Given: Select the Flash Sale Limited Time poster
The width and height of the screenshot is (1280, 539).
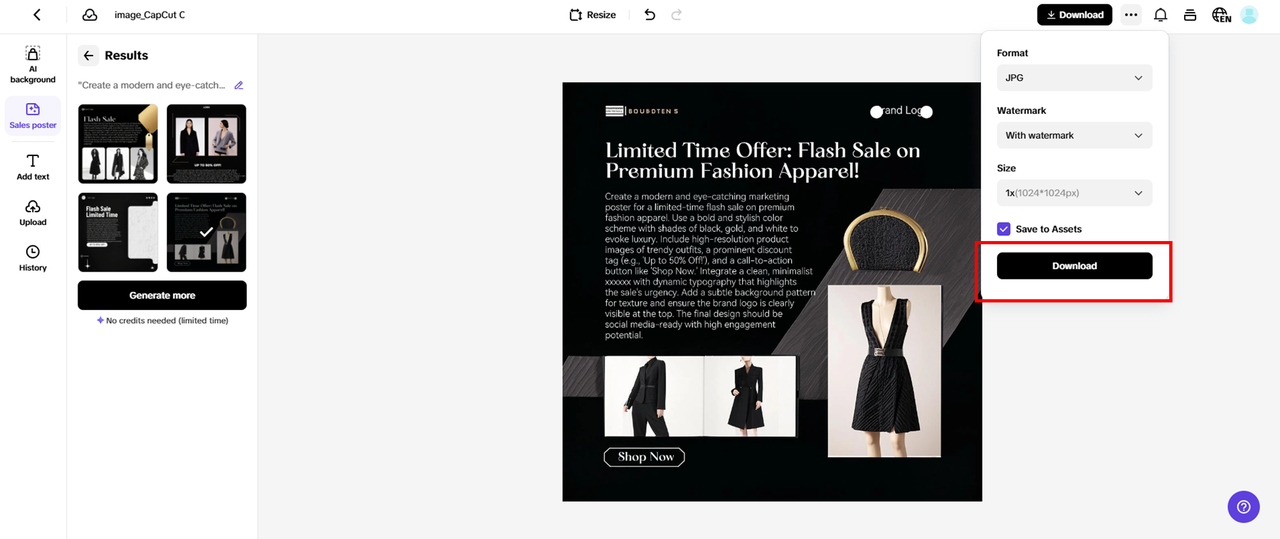Looking at the screenshot, I should tap(118, 232).
